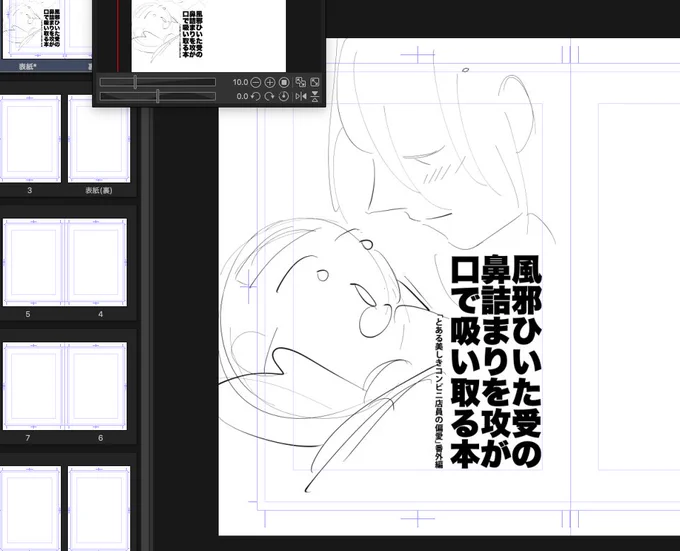Click the 表紙(裏) page label

point(99,190)
